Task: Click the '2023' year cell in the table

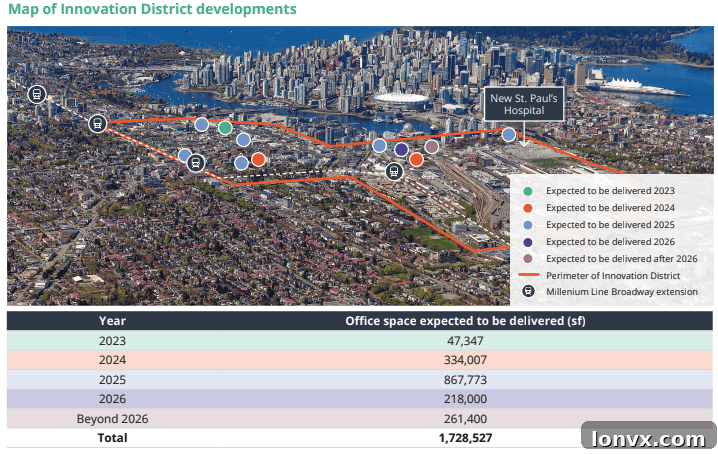Action: 112,341
